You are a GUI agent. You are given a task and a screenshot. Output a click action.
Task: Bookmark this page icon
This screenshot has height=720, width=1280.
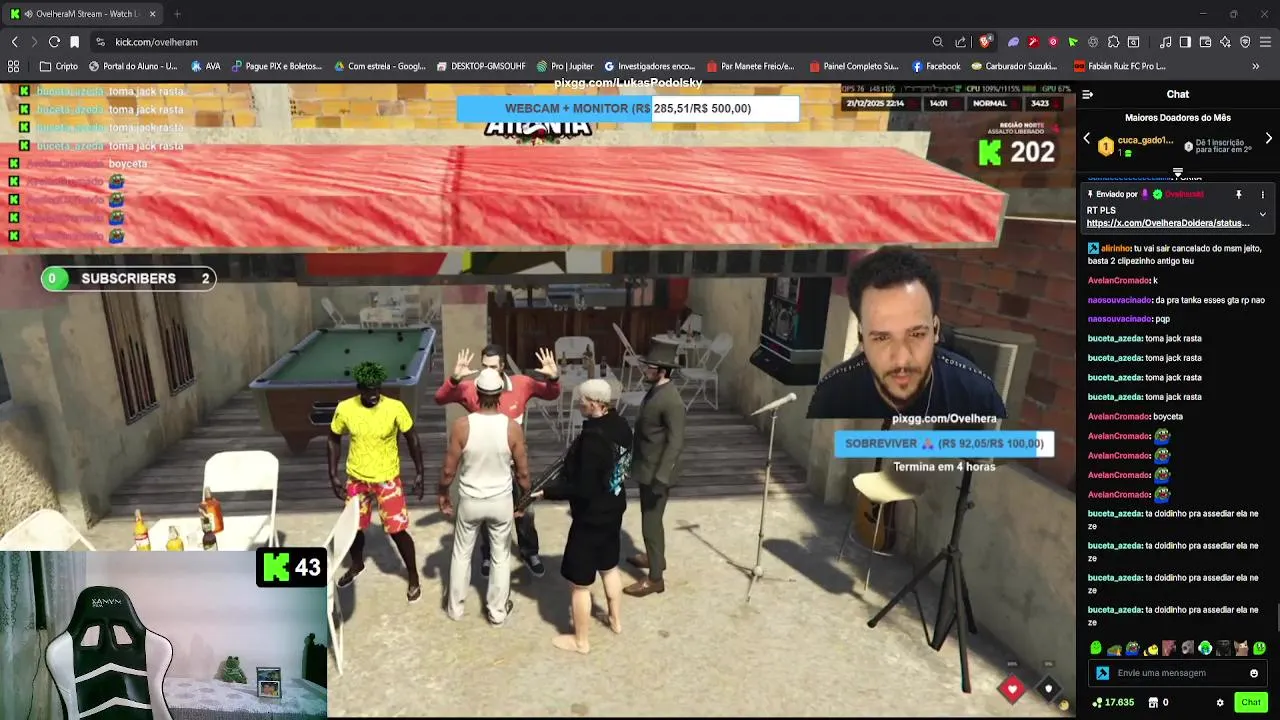(x=74, y=42)
